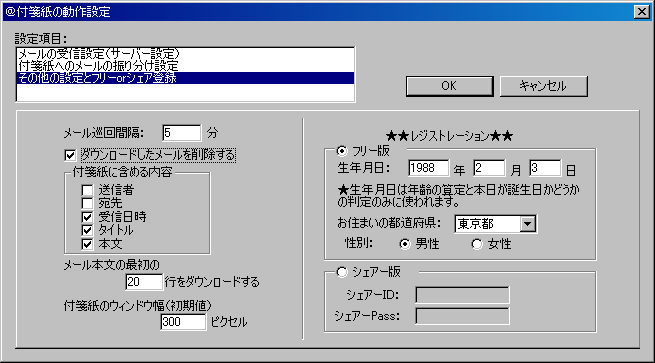Click the OK button

(x=449, y=86)
